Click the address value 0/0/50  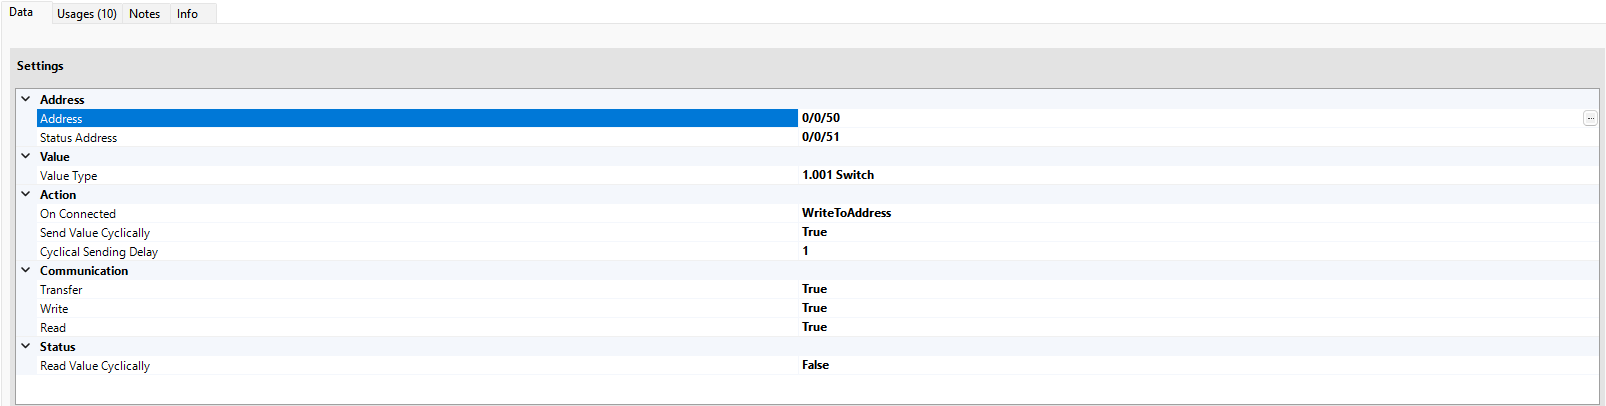(x=821, y=118)
